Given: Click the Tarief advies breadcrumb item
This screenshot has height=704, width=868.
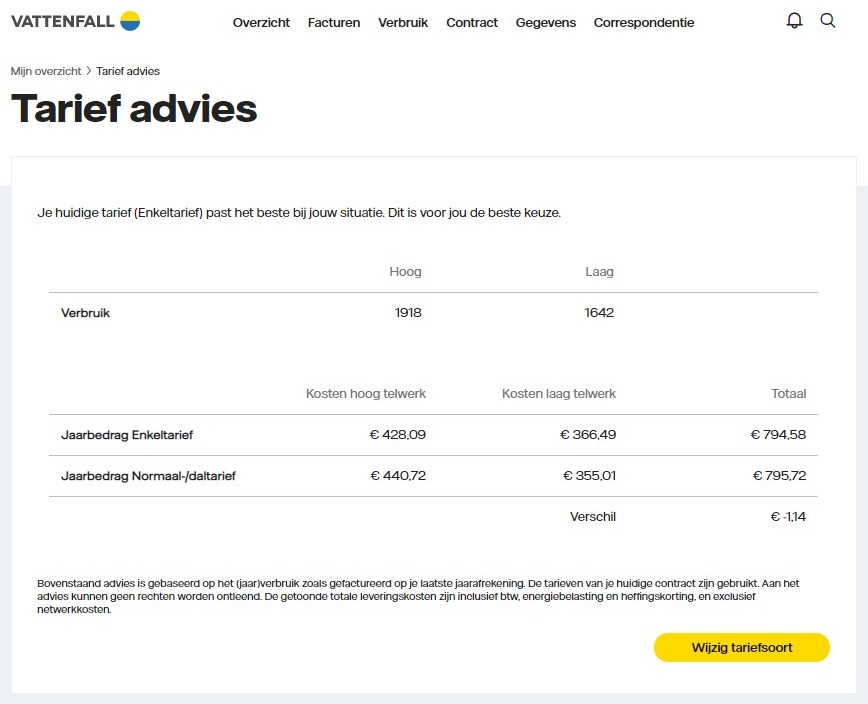Looking at the screenshot, I should 128,71.
